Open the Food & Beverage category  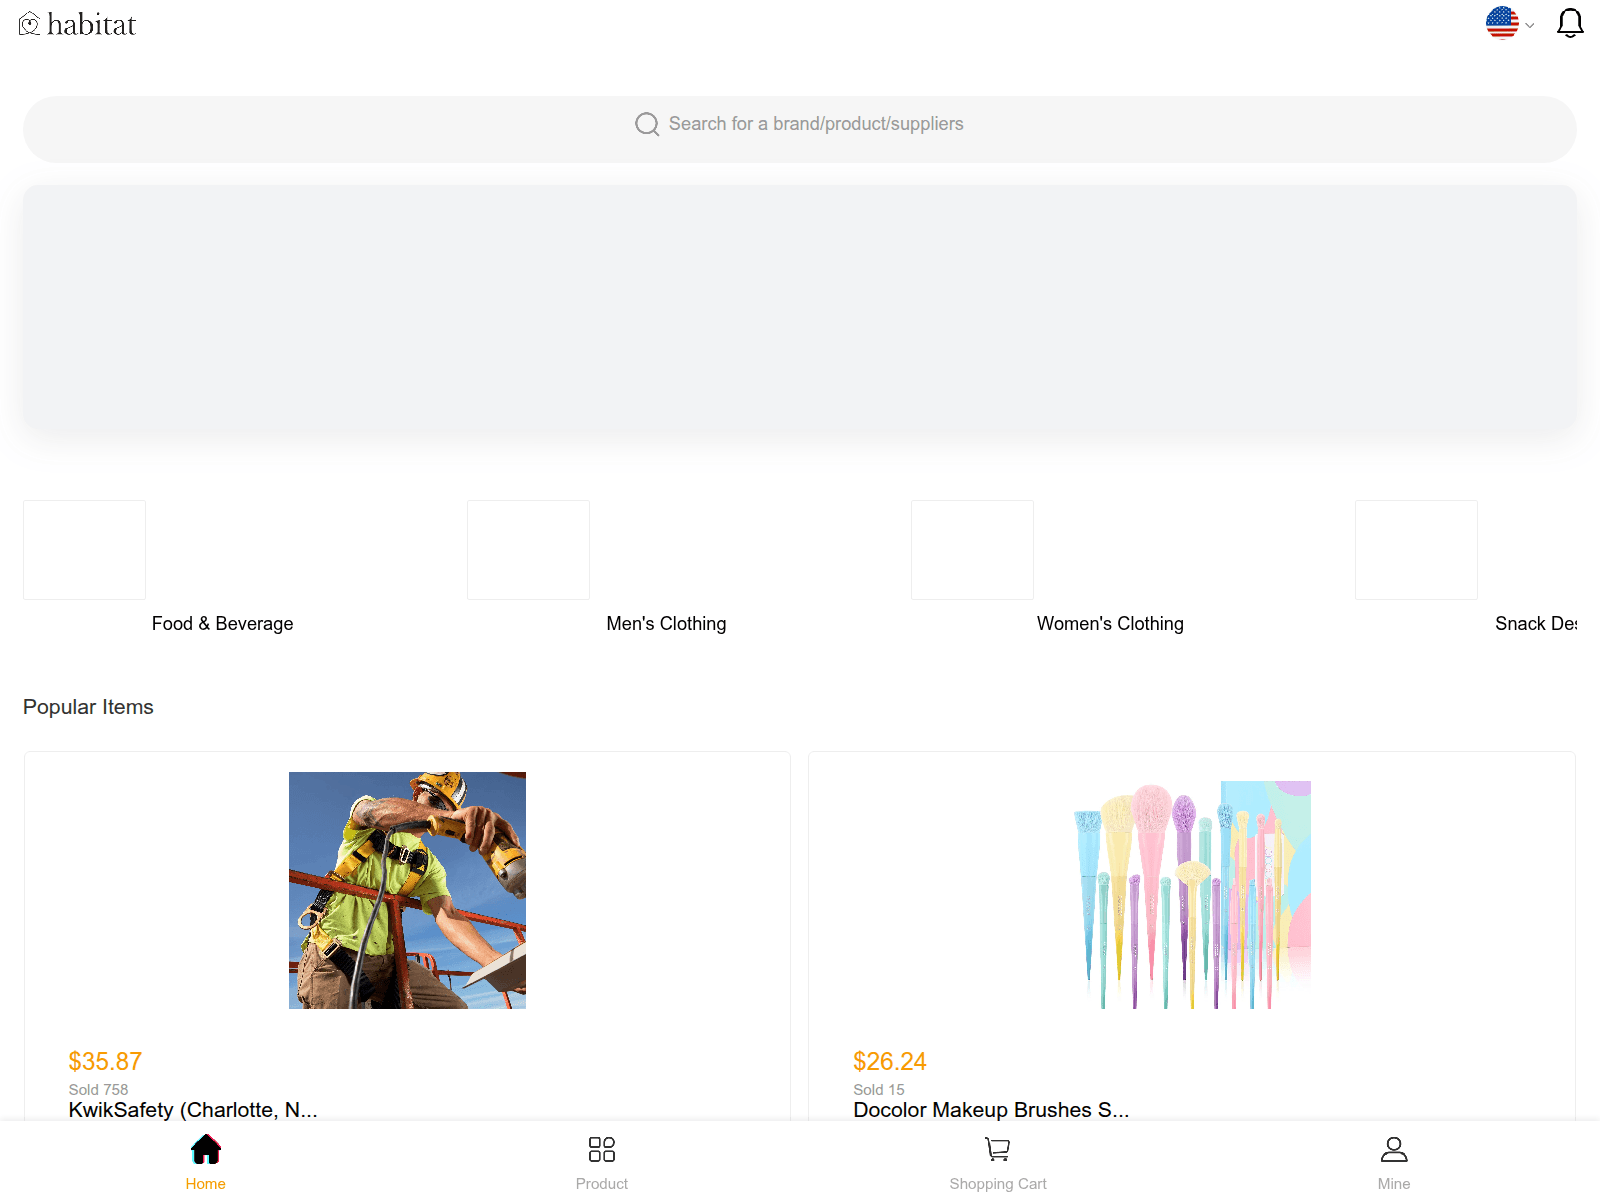[222, 624]
